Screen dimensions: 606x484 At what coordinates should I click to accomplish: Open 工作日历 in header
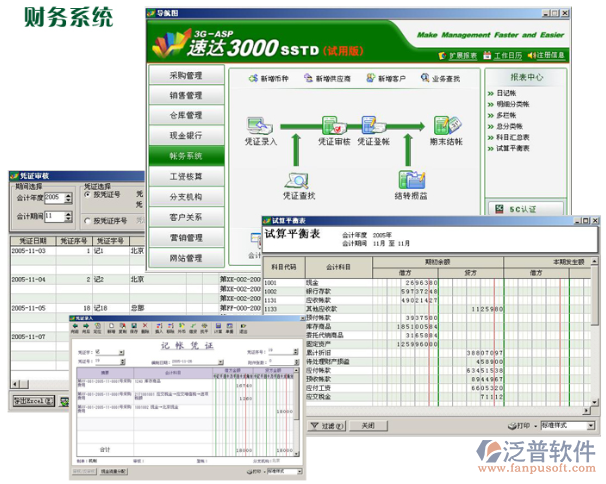click(x=502, y=56)
